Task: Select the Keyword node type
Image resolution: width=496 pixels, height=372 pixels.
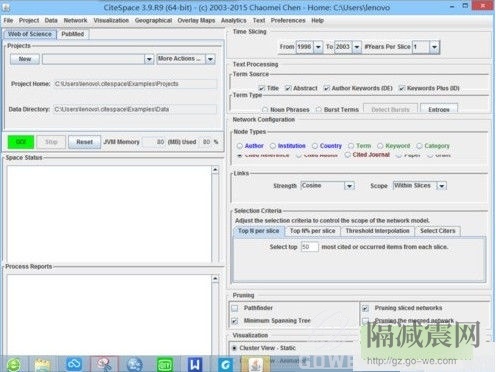Action: pyautogui.click(x=380, y=146)
